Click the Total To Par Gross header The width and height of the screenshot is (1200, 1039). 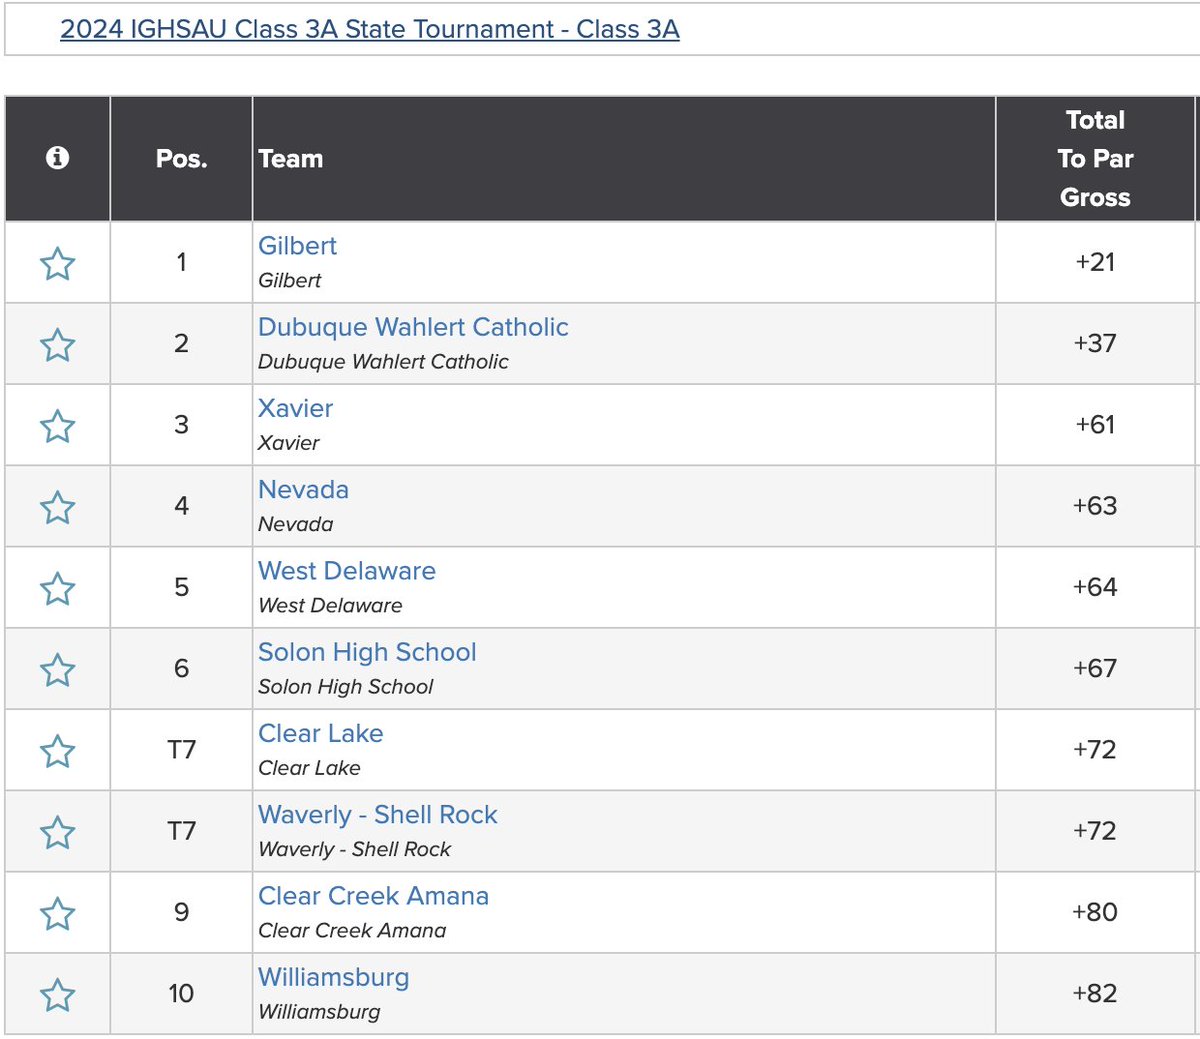(x=1096, y=157)
